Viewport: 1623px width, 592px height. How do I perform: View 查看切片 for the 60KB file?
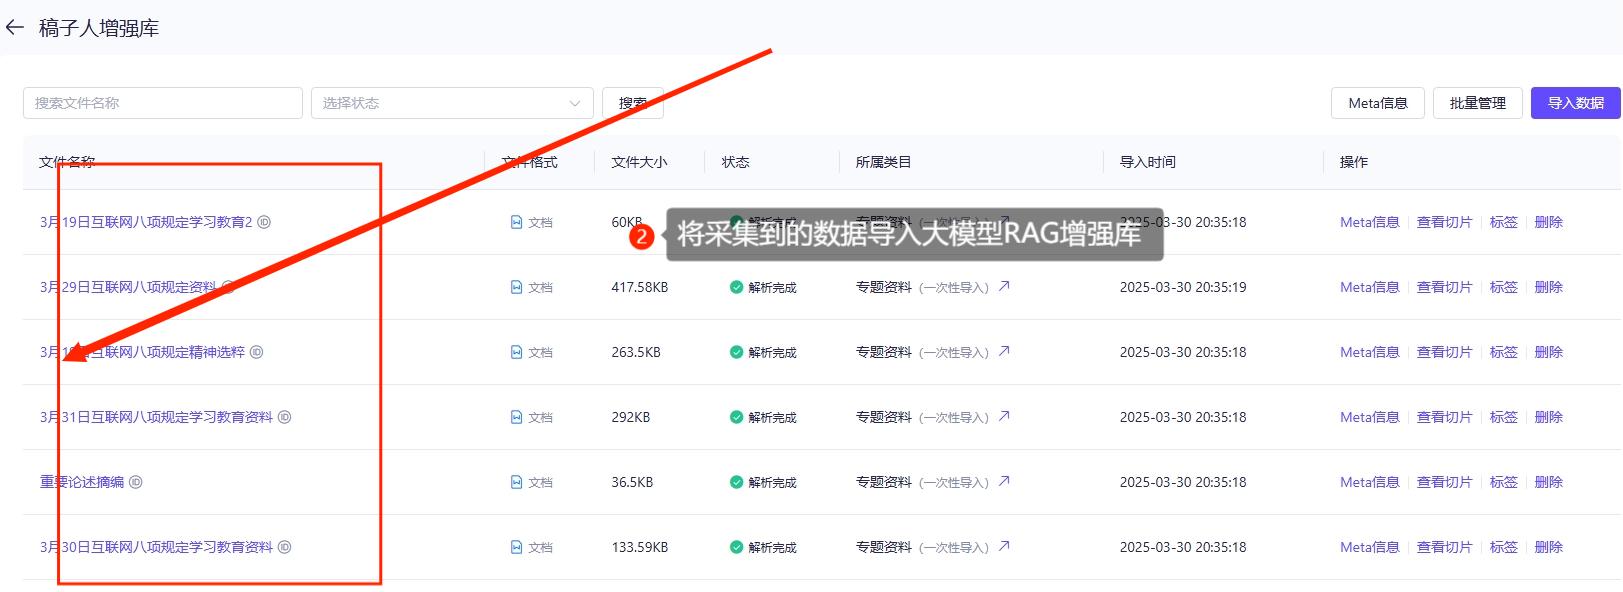[1445, 222]
